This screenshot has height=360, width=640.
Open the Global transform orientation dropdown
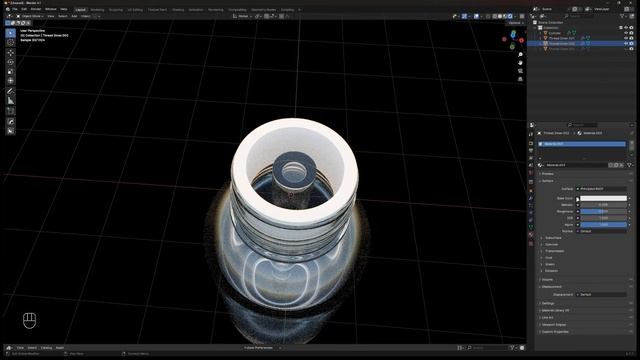pos(243,16)
